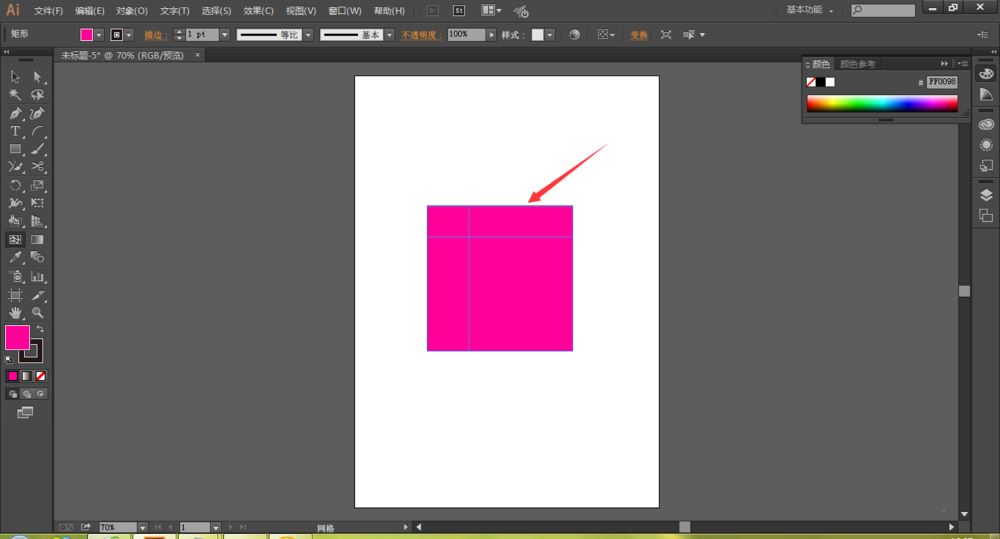Switch to Draw Inside mode
This screenshot has height=539, width=1000.
pyautogui.click(x=40, y=394)
